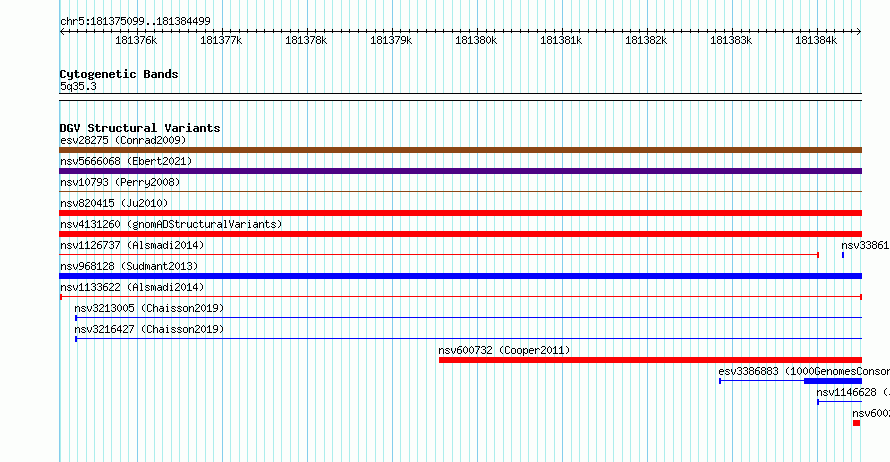Viewport: 890px width, 462px height.
Task: Click the DGV Structural Variants track title
Action: (x=140, y=128)
